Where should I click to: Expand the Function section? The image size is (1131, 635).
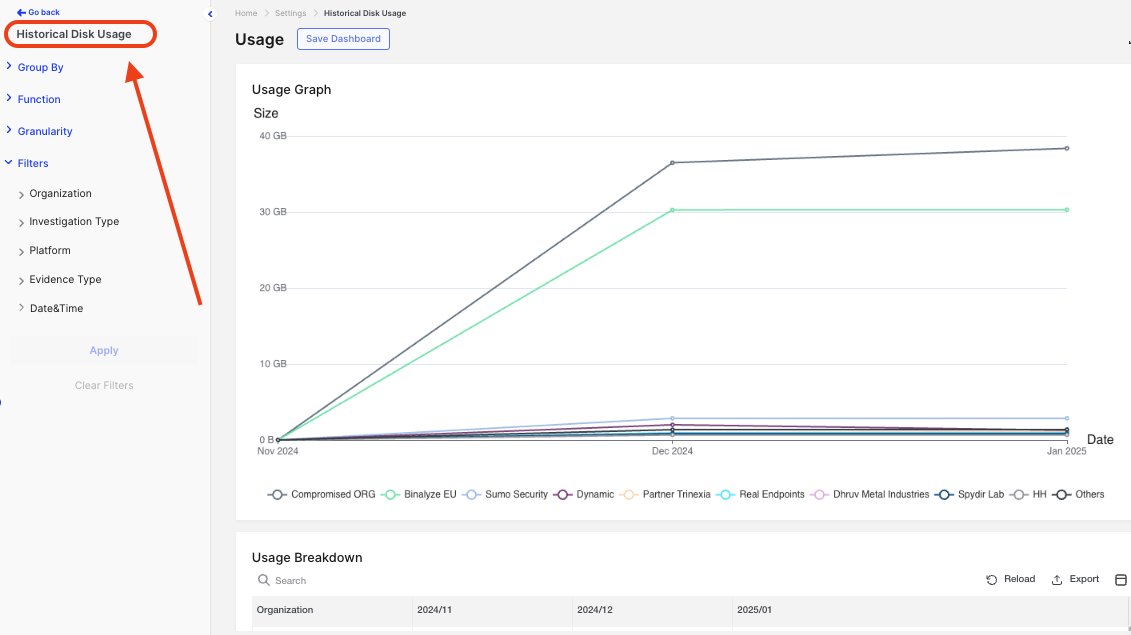click(x=39, y=99)
